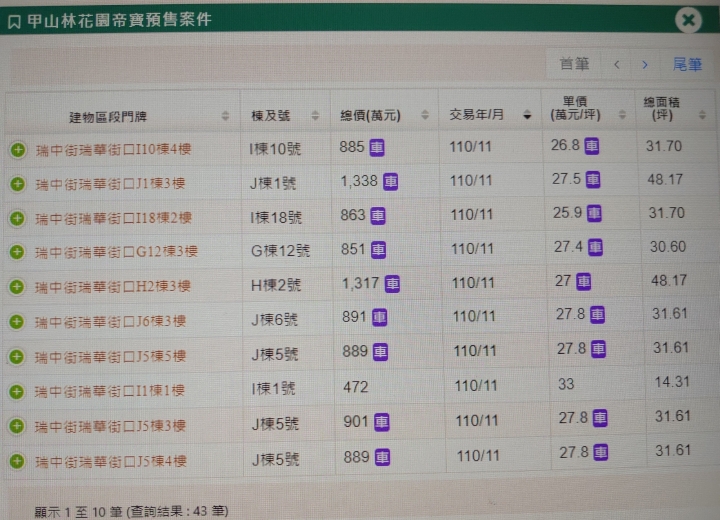Open address link 瑞中街瑞華街口J5棟3樓
Image resolution: width=720 pixels, height=520 pixels.
tap(110, 426)
